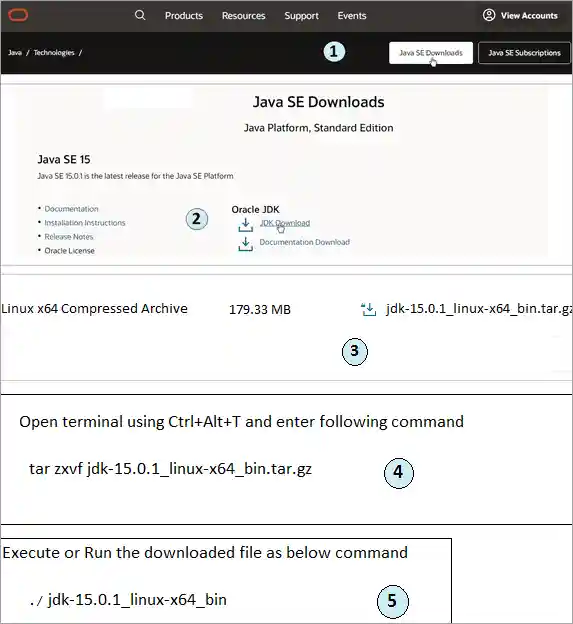Click the Documentation Download link

[x=305, y=242]
